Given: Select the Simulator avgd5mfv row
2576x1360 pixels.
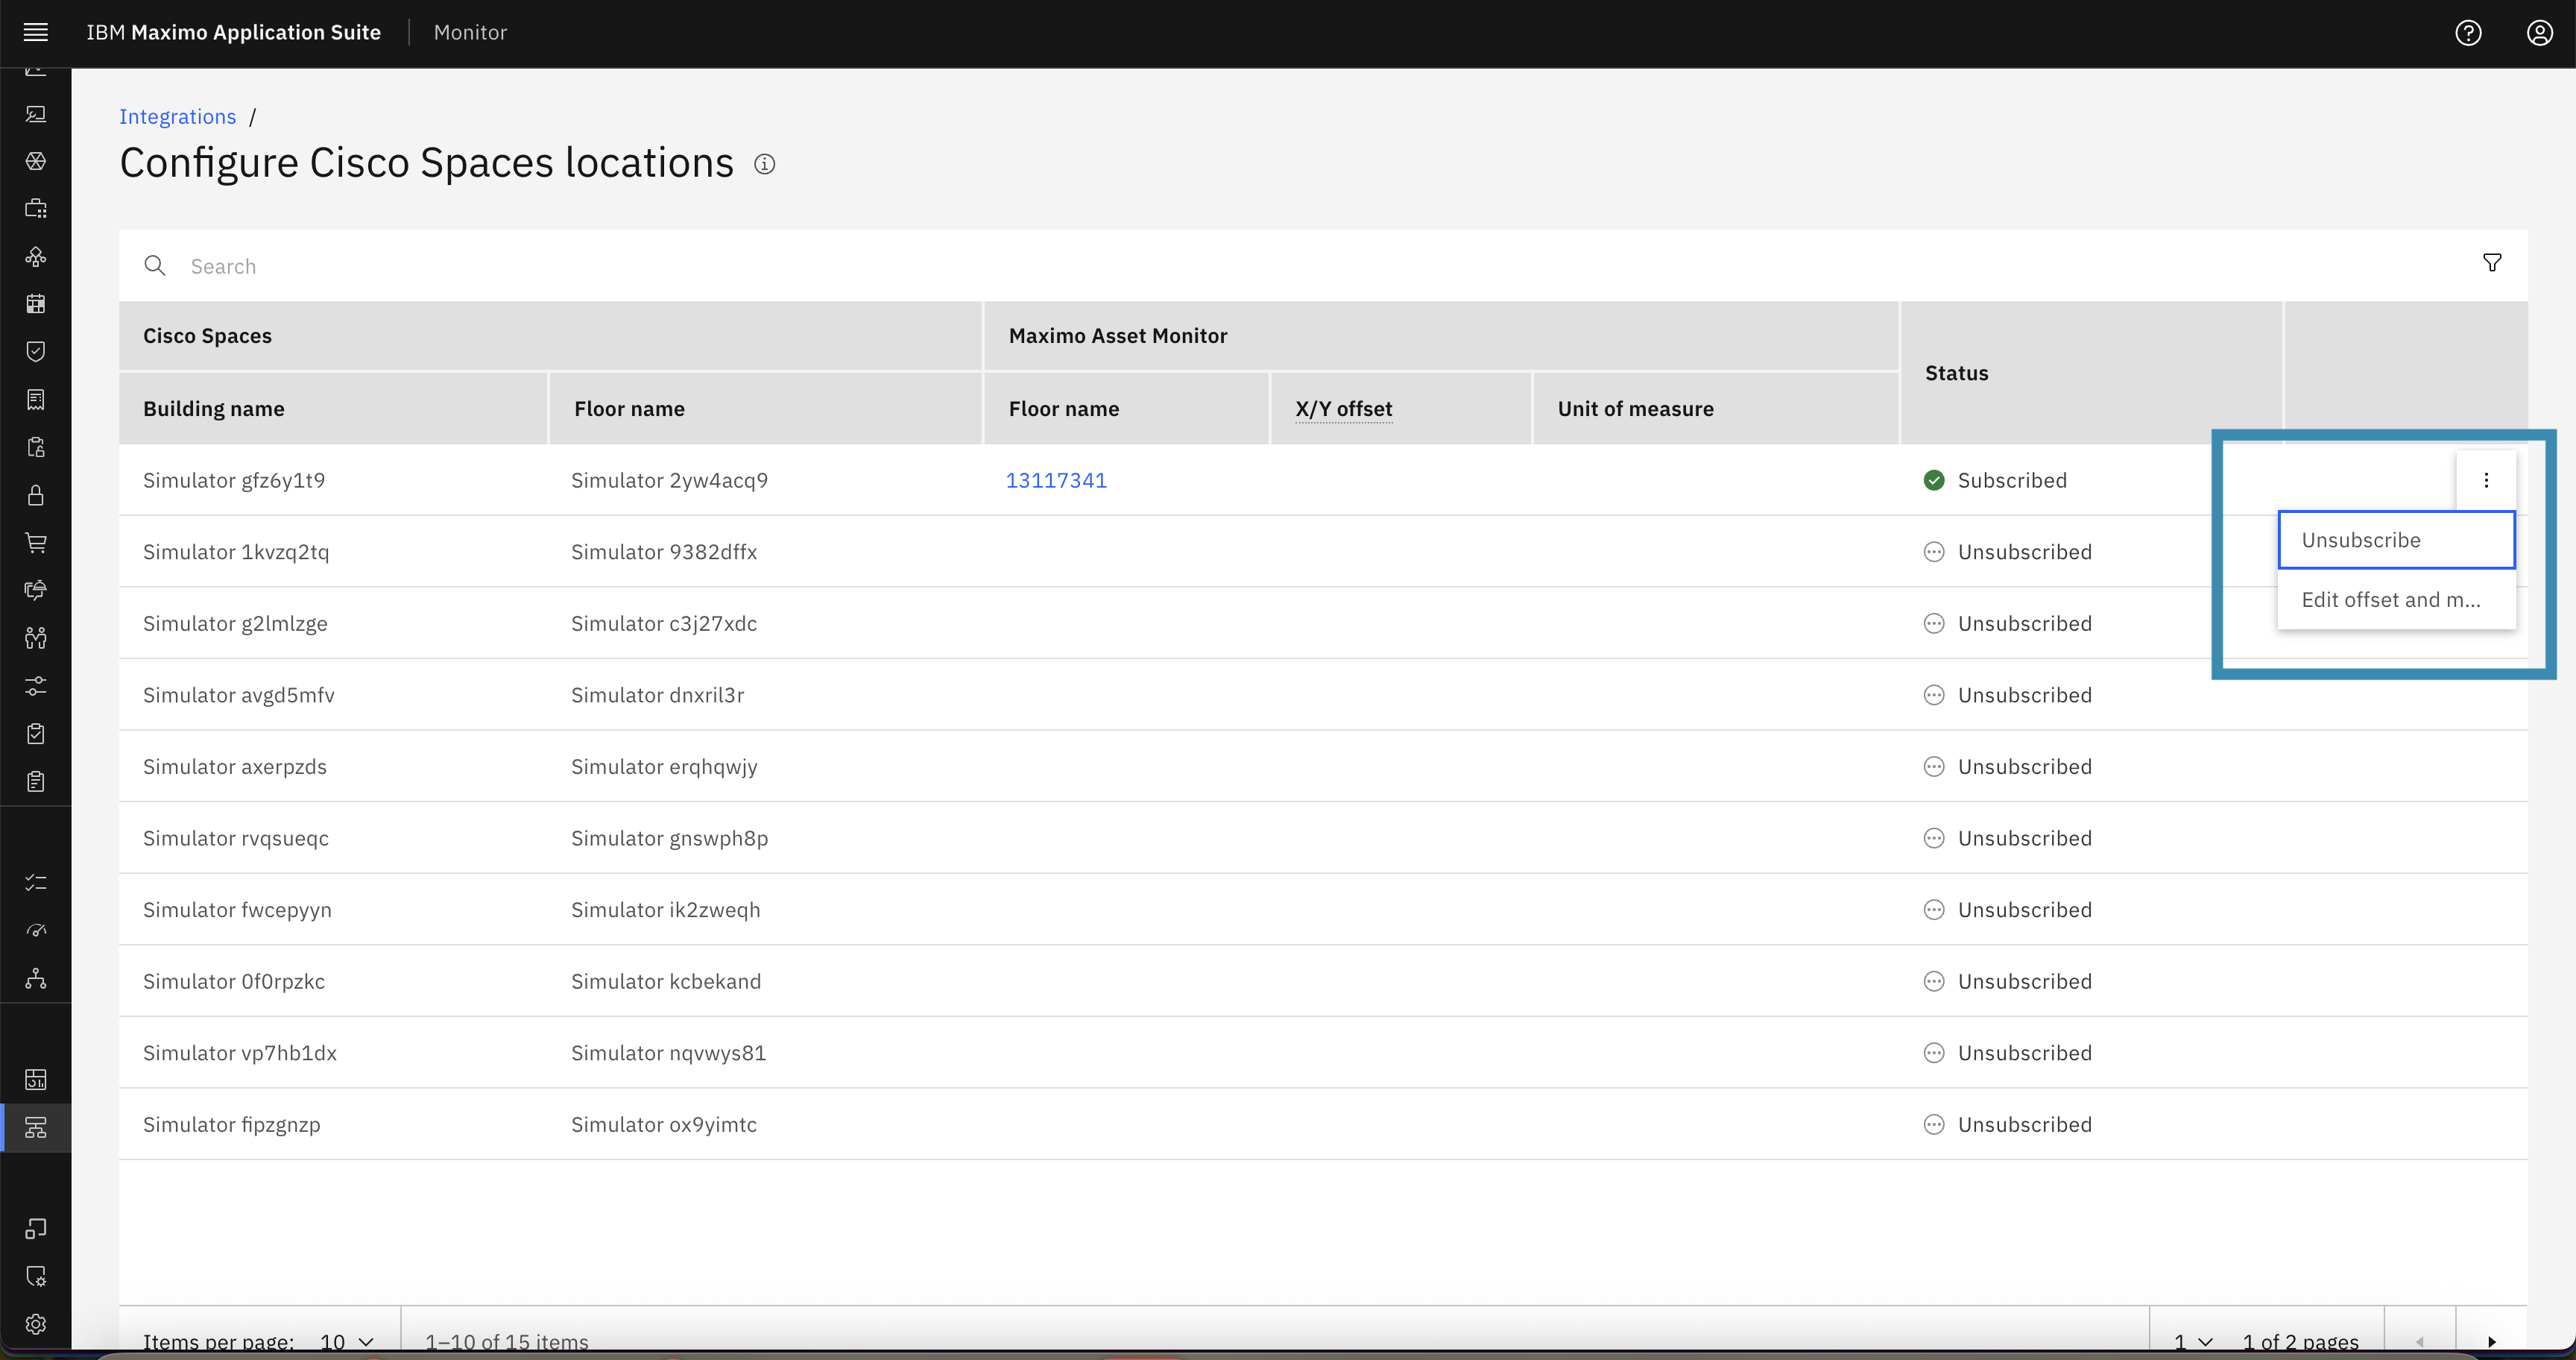Looking at the screenshot, I should click(1323, 695).
